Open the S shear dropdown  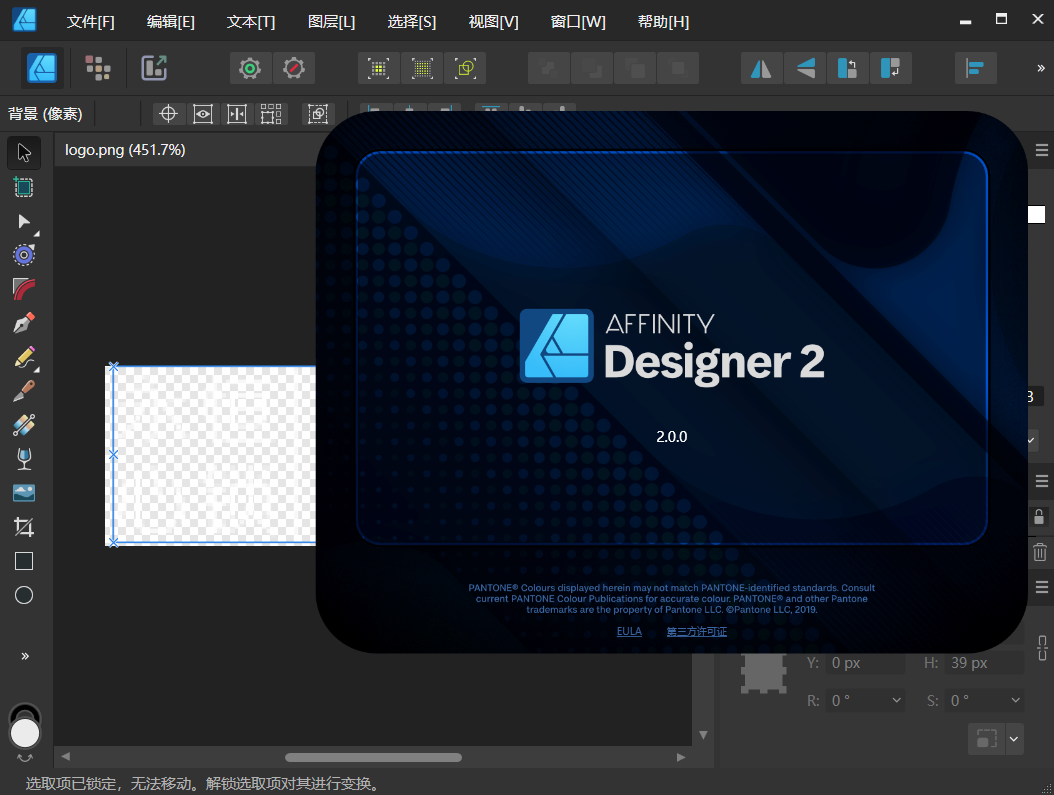[1016, 700]
